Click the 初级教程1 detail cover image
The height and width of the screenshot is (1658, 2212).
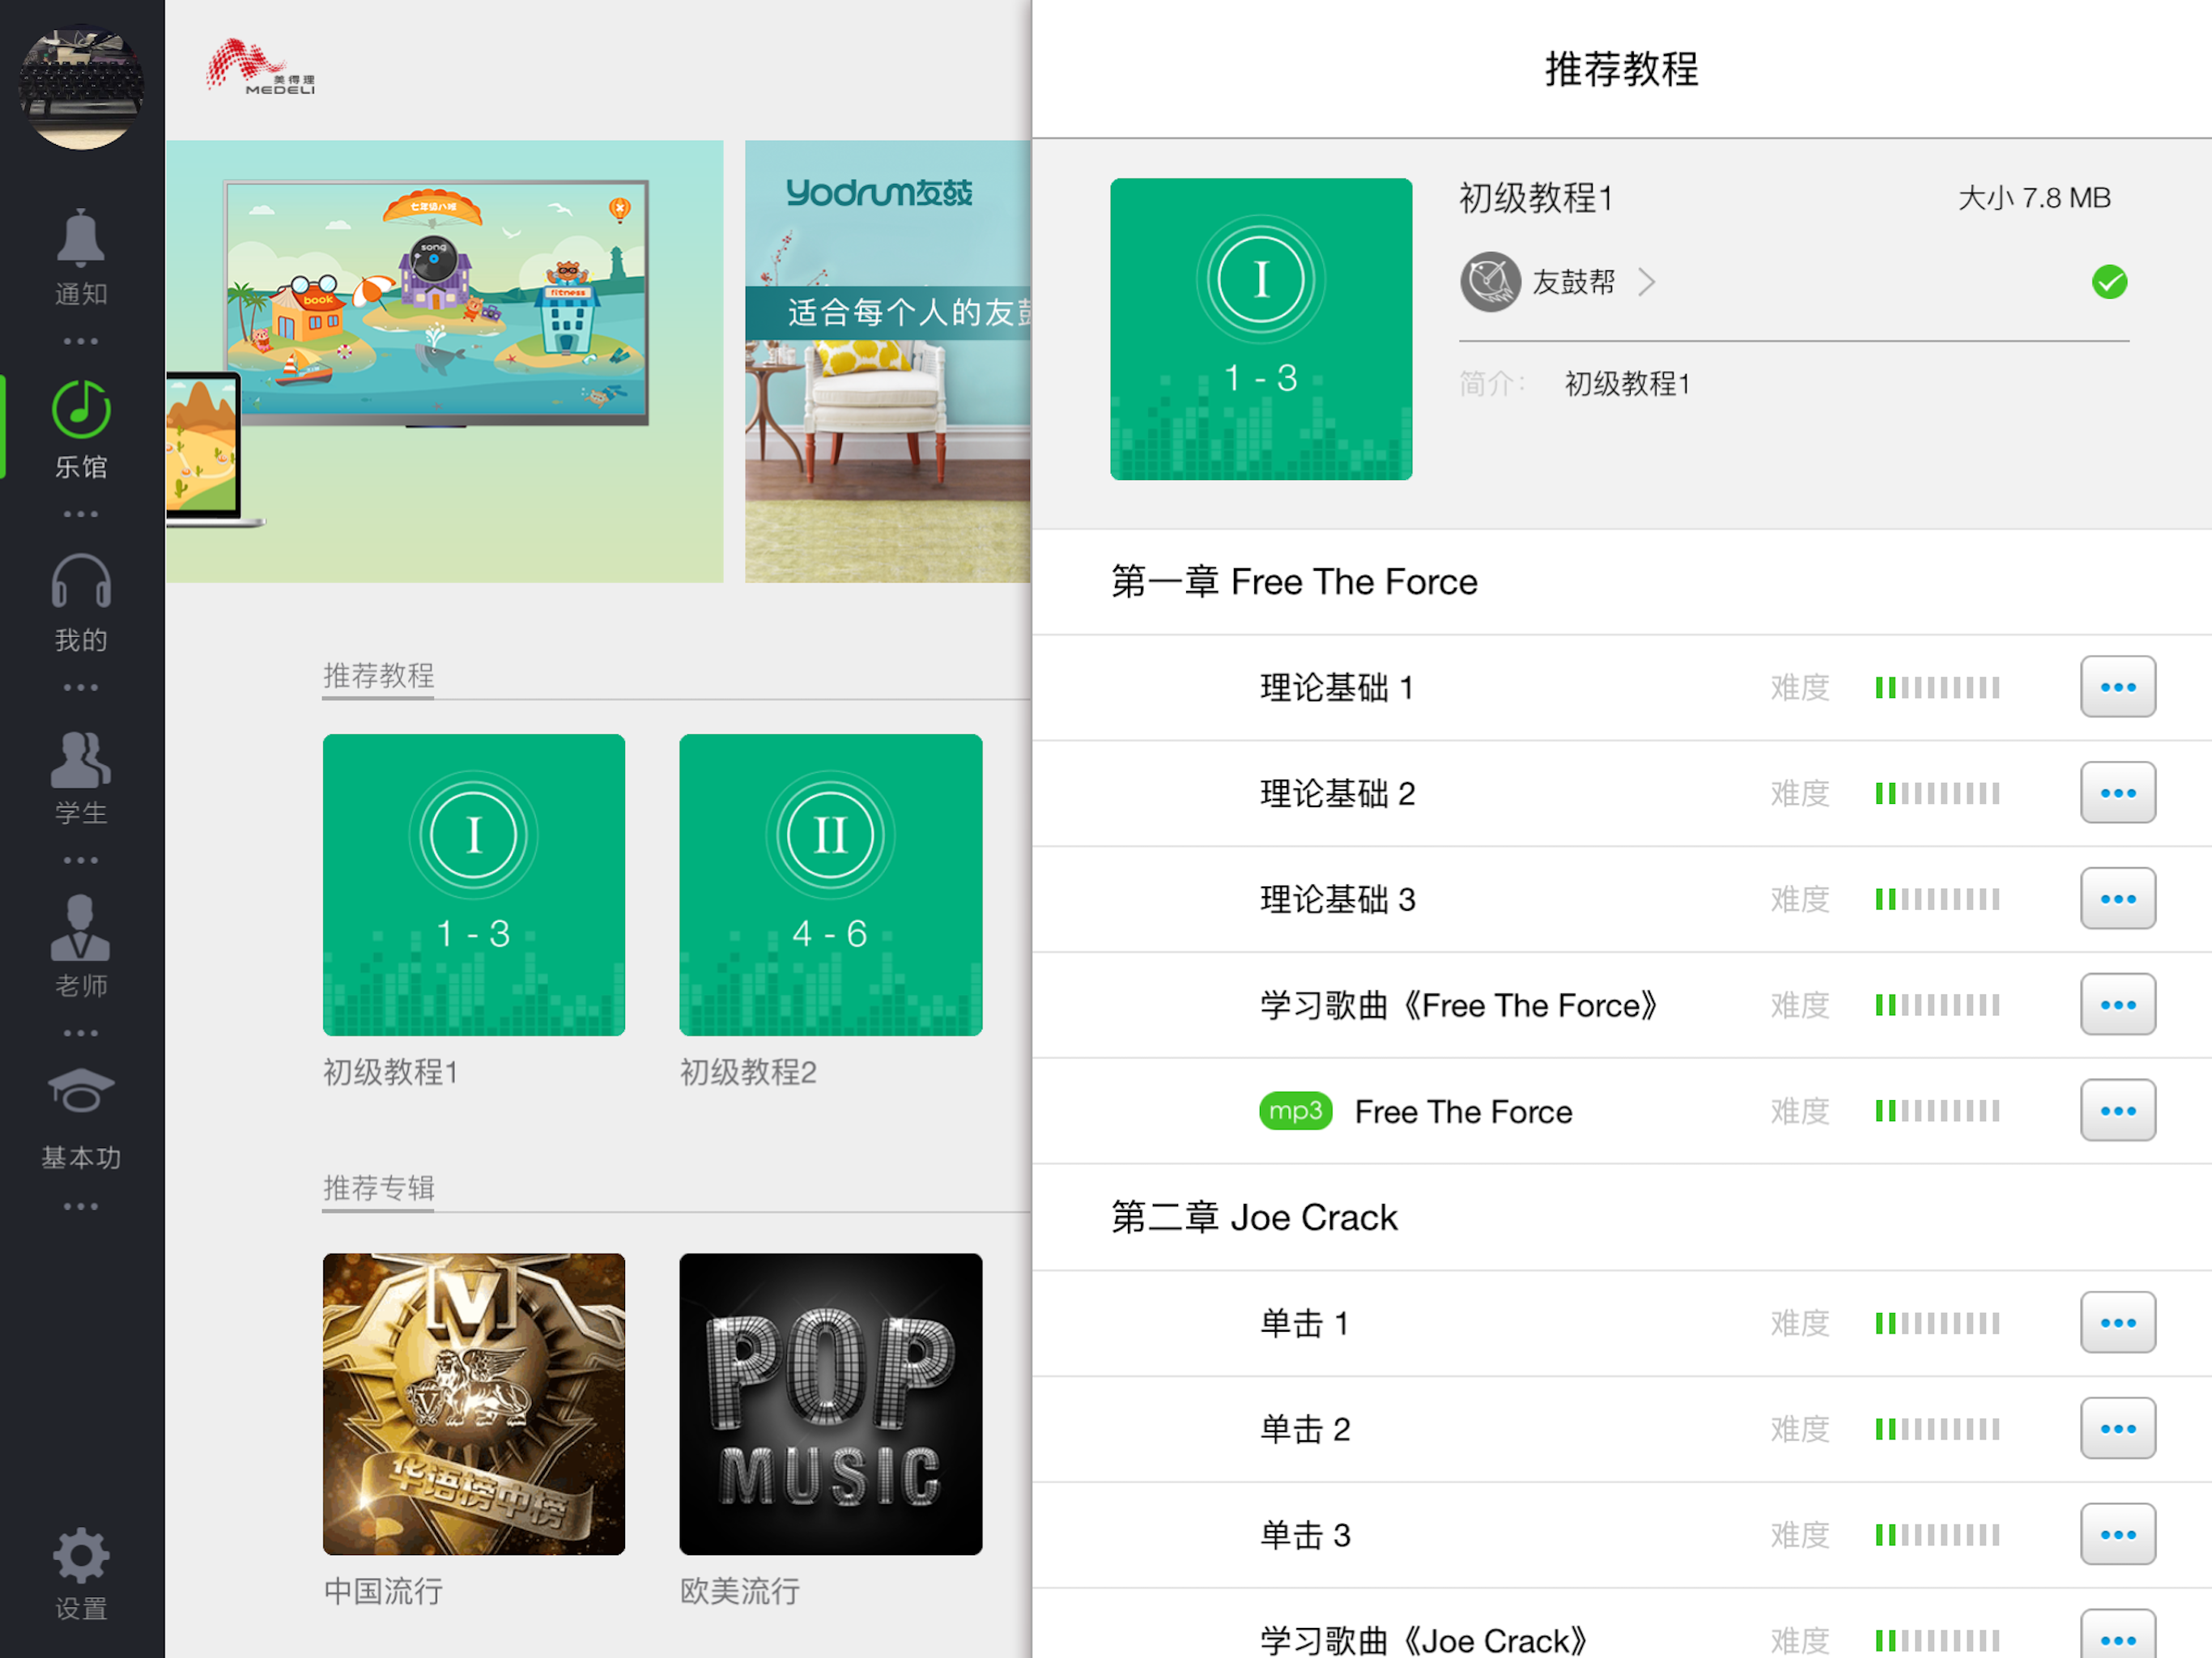(x=1261, y=329)
